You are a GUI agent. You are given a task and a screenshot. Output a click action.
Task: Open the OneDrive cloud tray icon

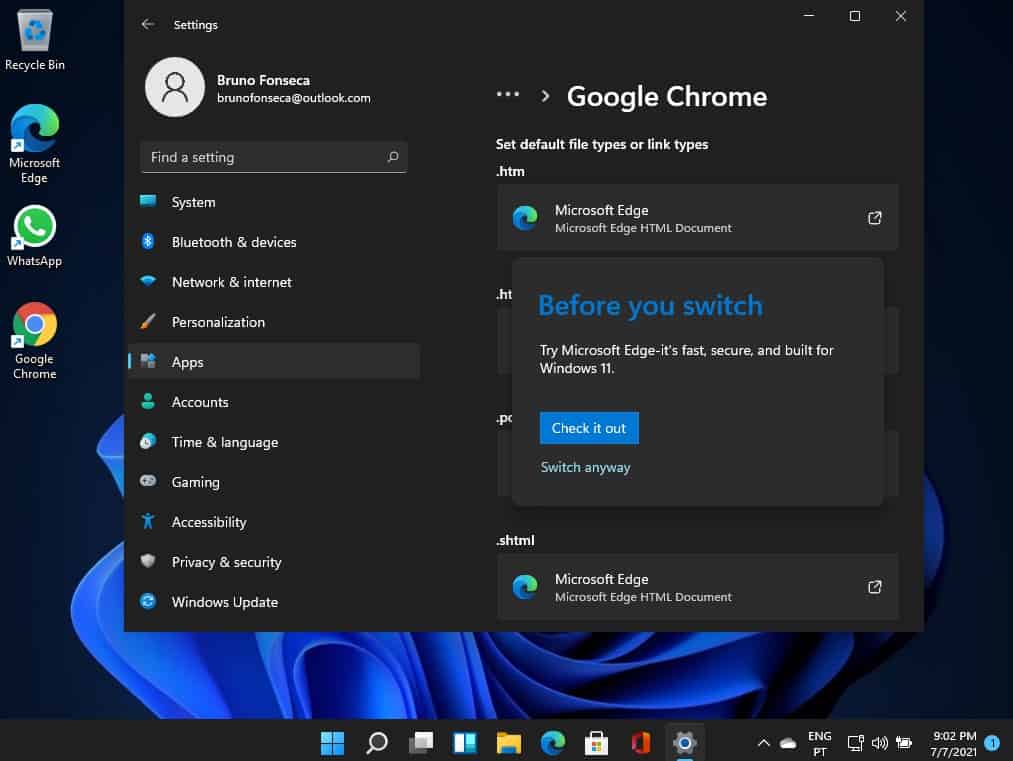click(x=788, y=744)
